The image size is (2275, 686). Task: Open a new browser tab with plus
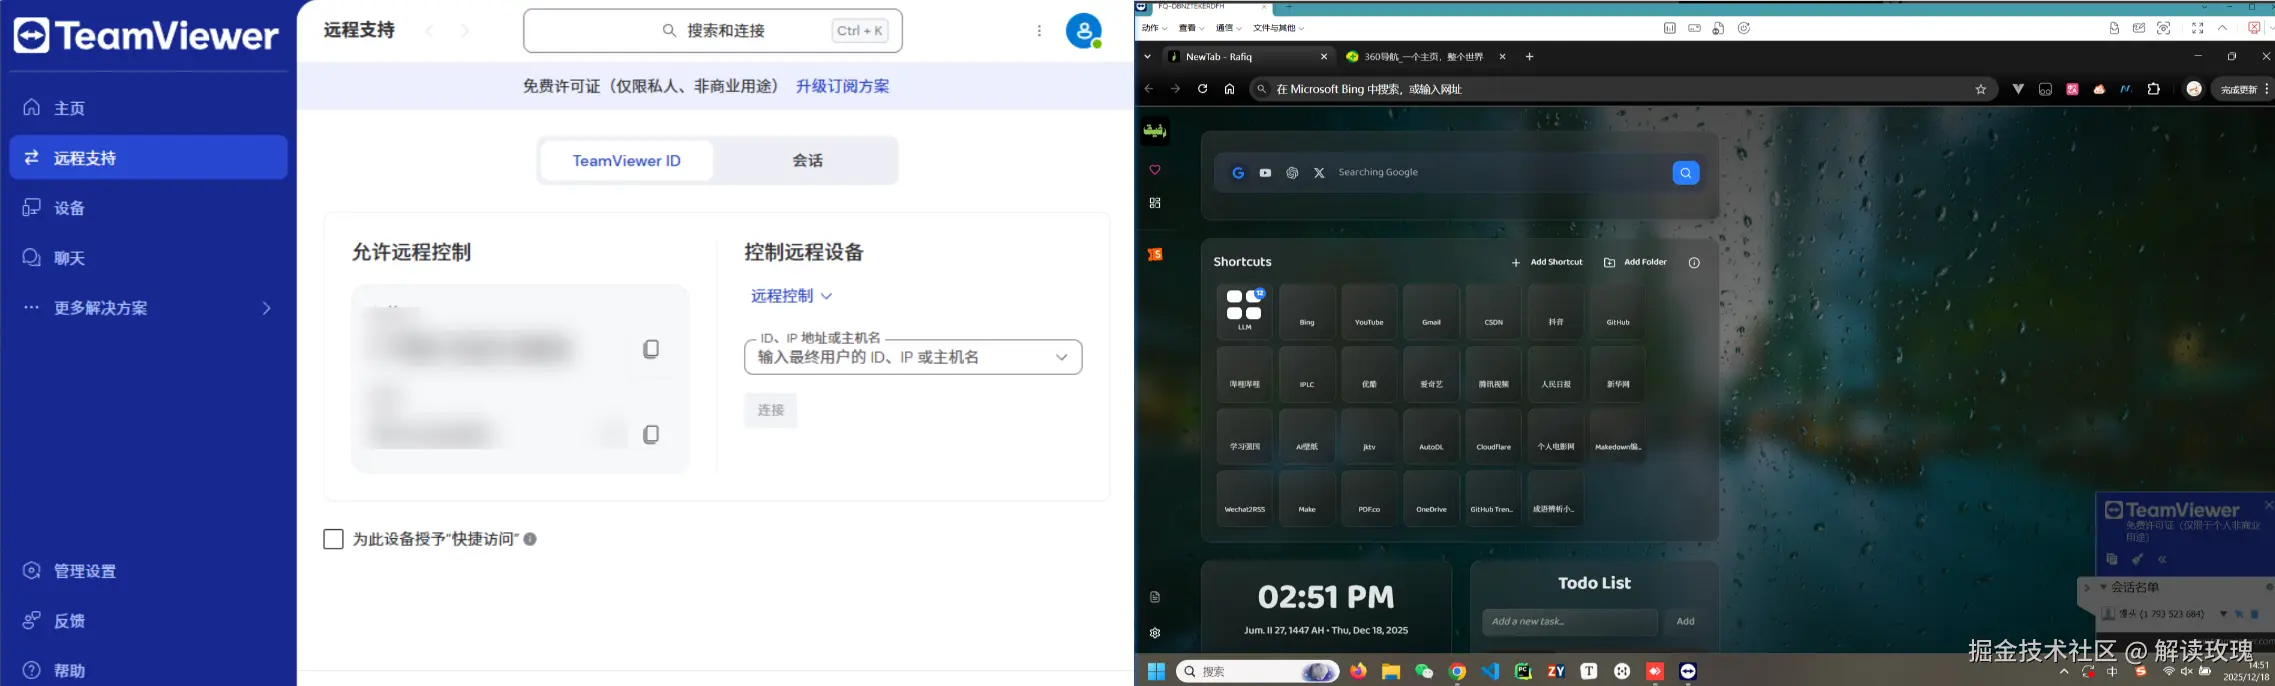click(1529, 57)
